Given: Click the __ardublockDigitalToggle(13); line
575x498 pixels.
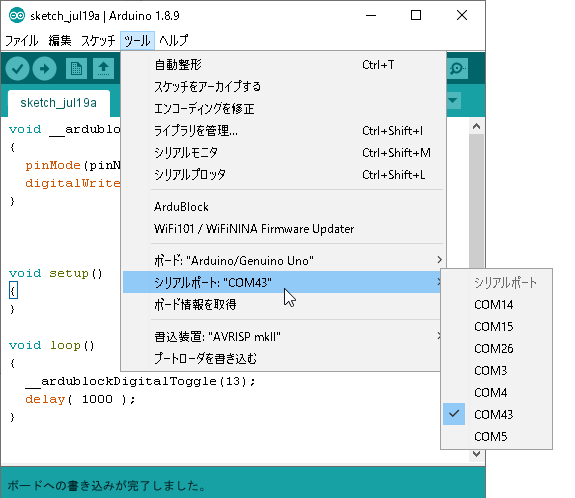Looking at the screenshot, I should point(140,381).
